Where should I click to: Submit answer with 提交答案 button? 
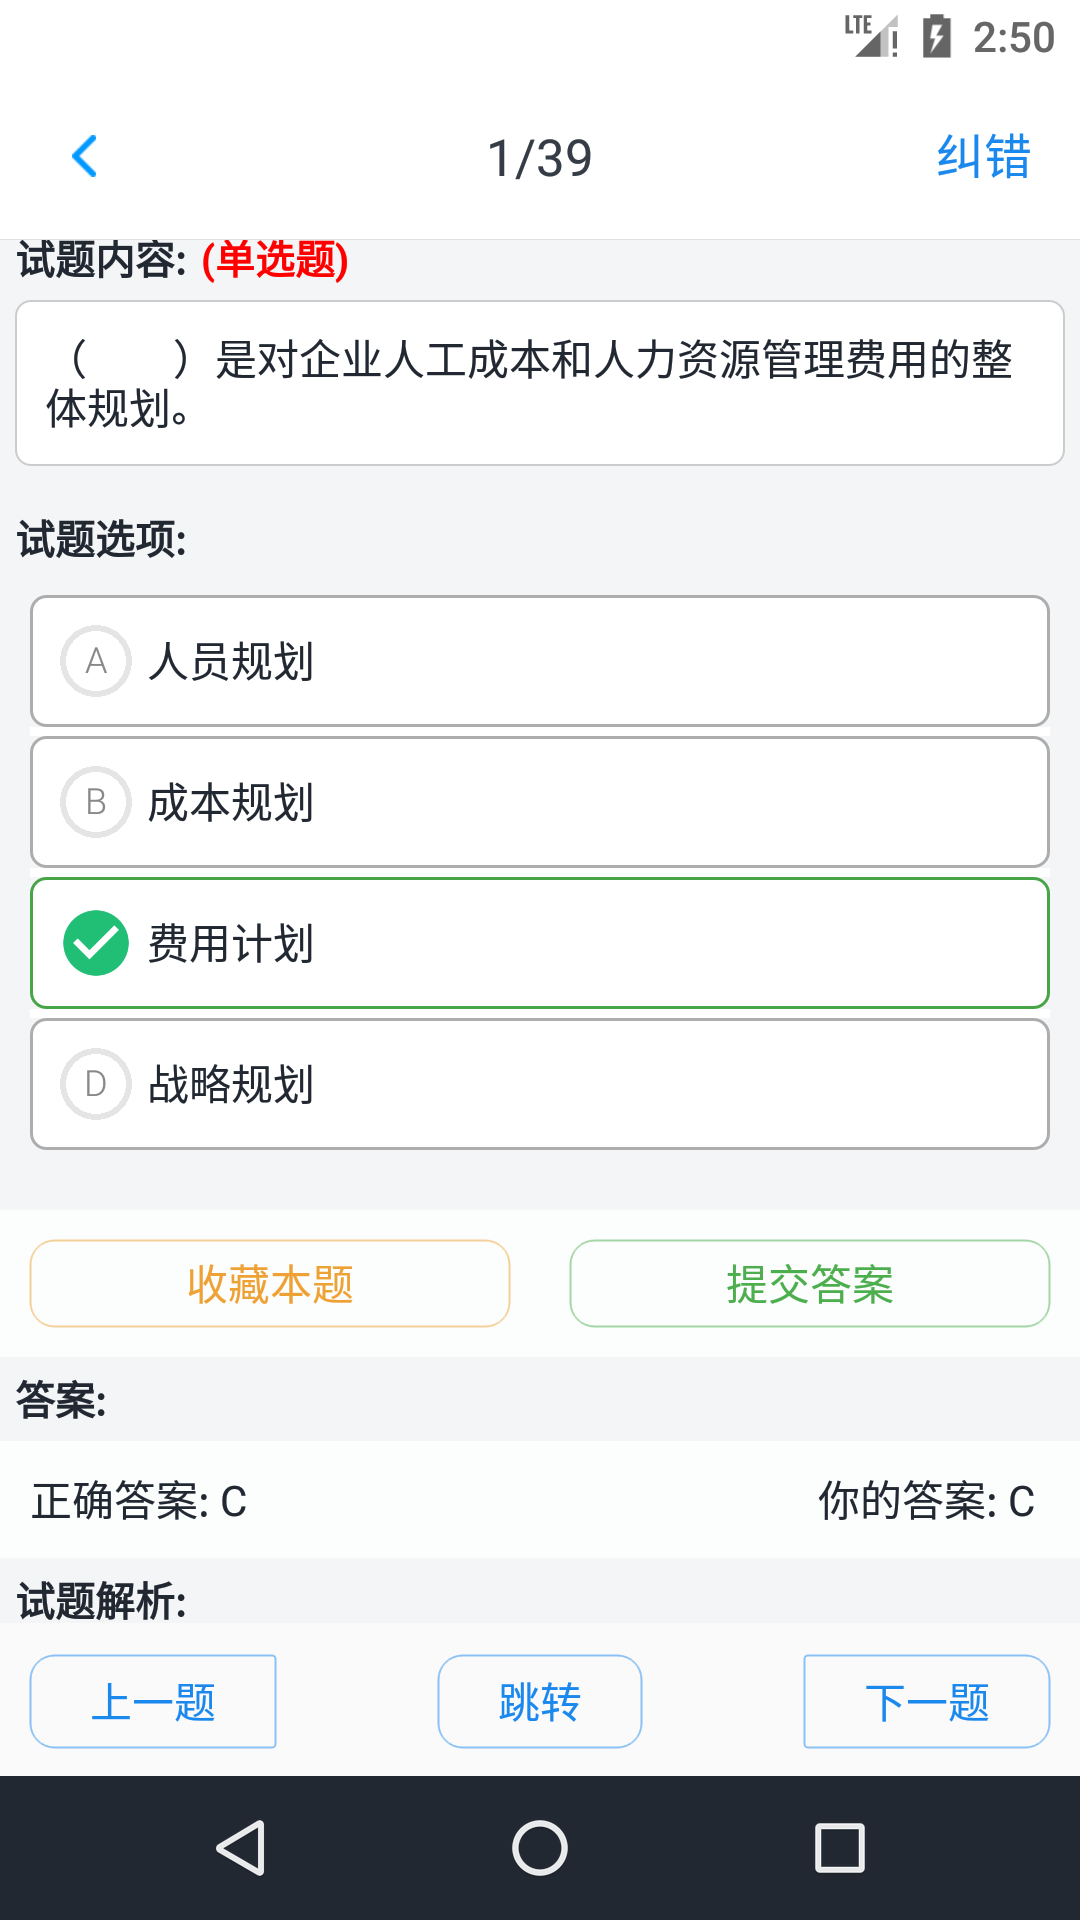tap(809, 1284)
